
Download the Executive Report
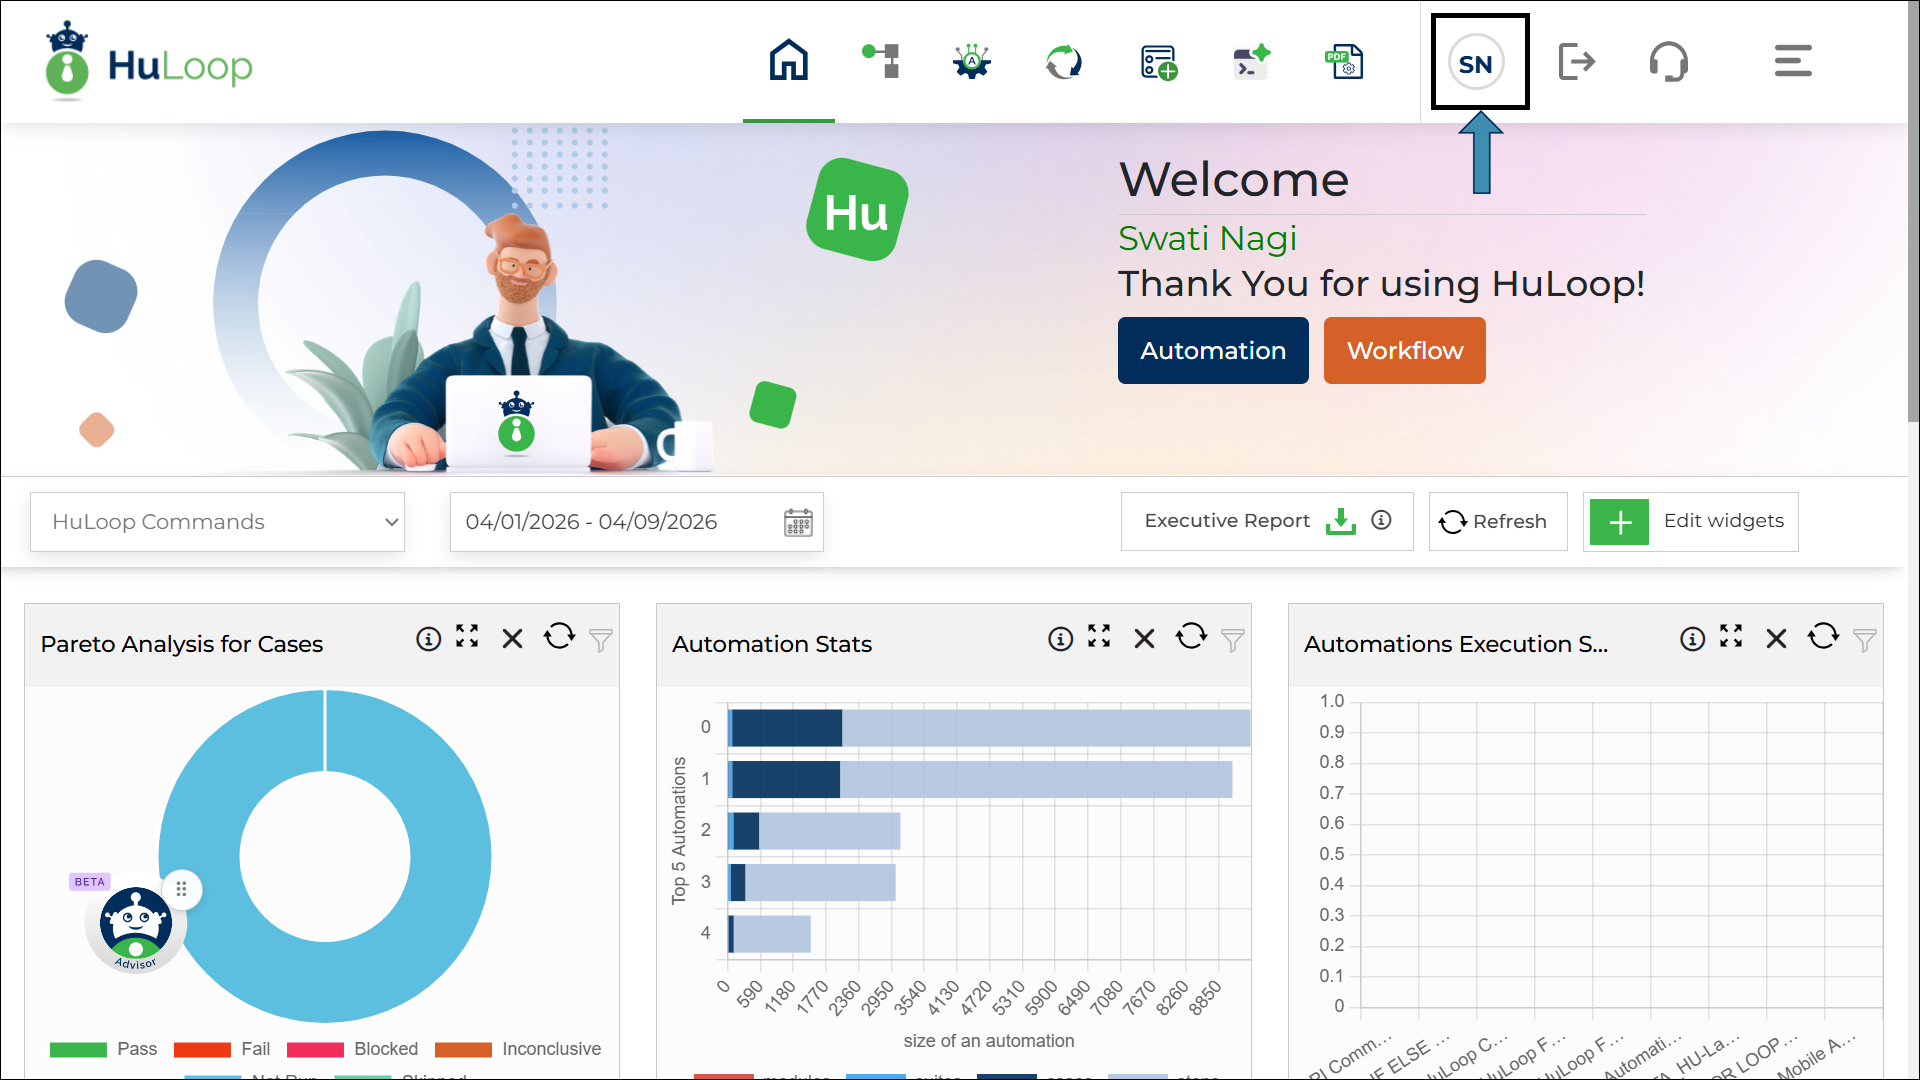1340,521
